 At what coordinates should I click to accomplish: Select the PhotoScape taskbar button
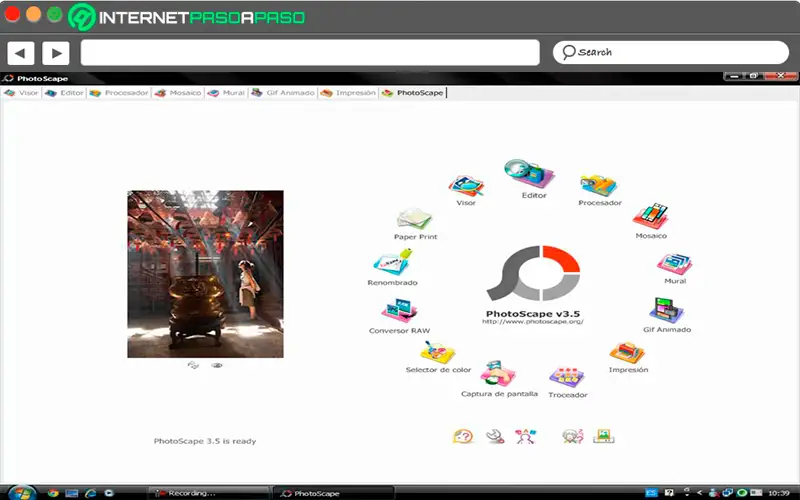(x=333, y=493)
